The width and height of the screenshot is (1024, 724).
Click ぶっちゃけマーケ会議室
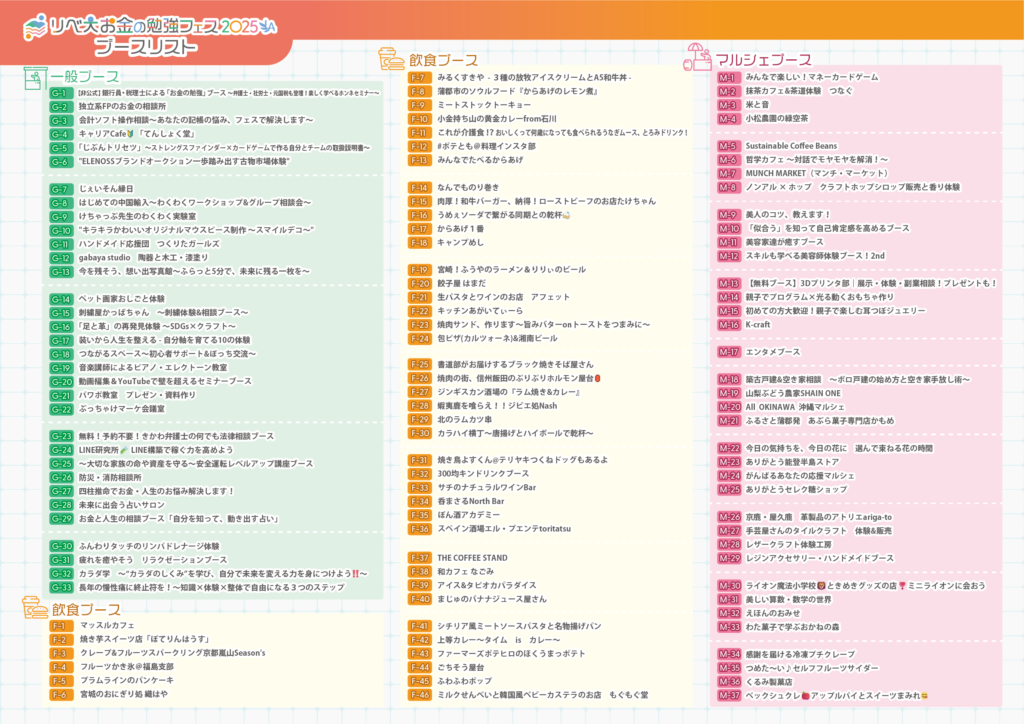click(108, 409)
